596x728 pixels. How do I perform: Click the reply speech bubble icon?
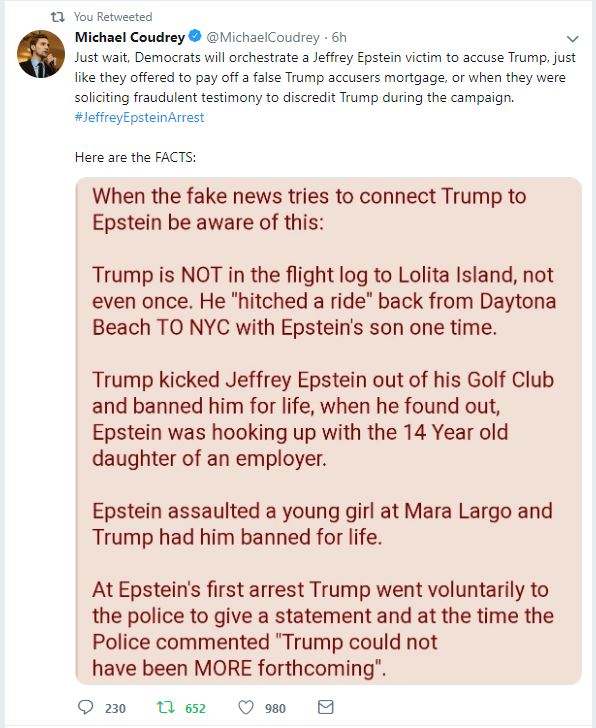click(x=85, y=707)
